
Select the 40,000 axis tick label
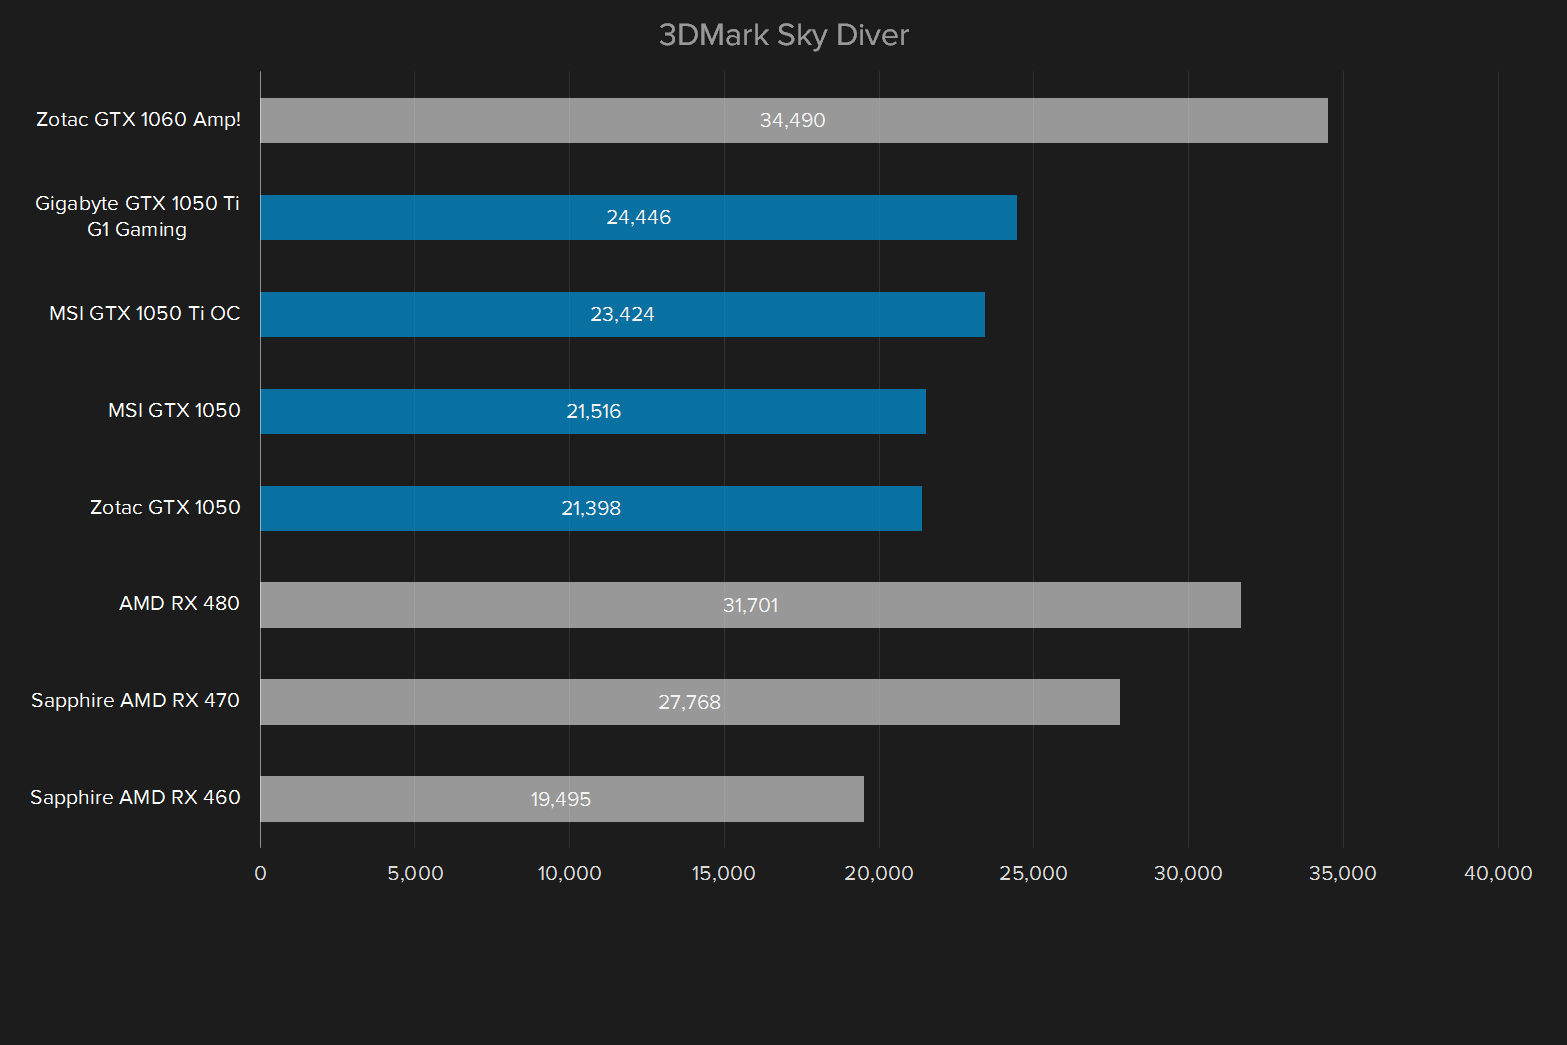coord(1498,873)
